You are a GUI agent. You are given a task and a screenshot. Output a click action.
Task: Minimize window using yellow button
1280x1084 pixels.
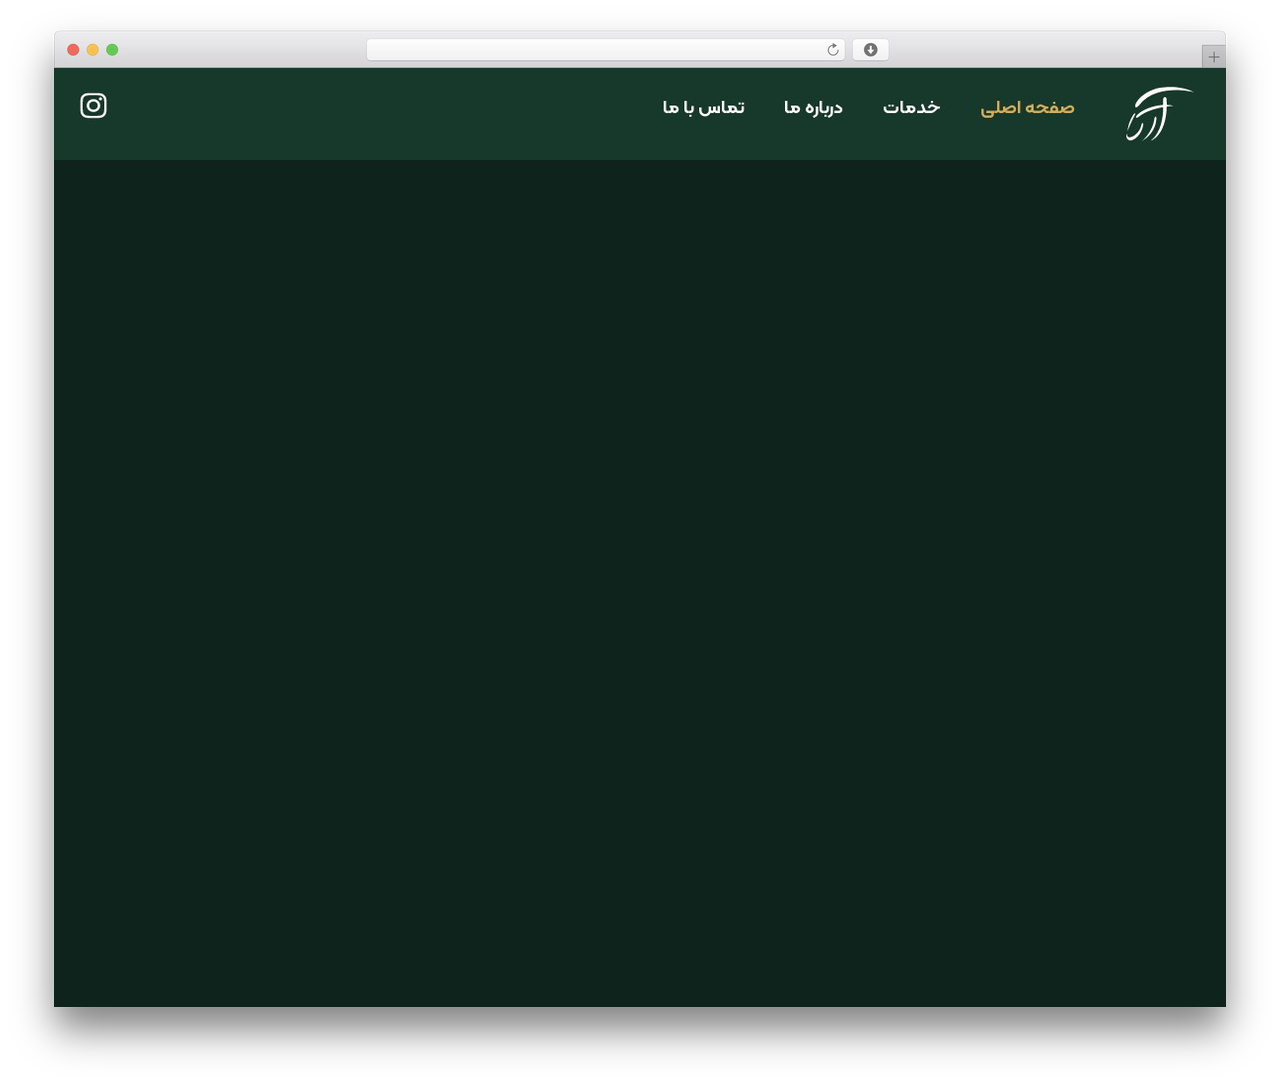pos(92,50)
